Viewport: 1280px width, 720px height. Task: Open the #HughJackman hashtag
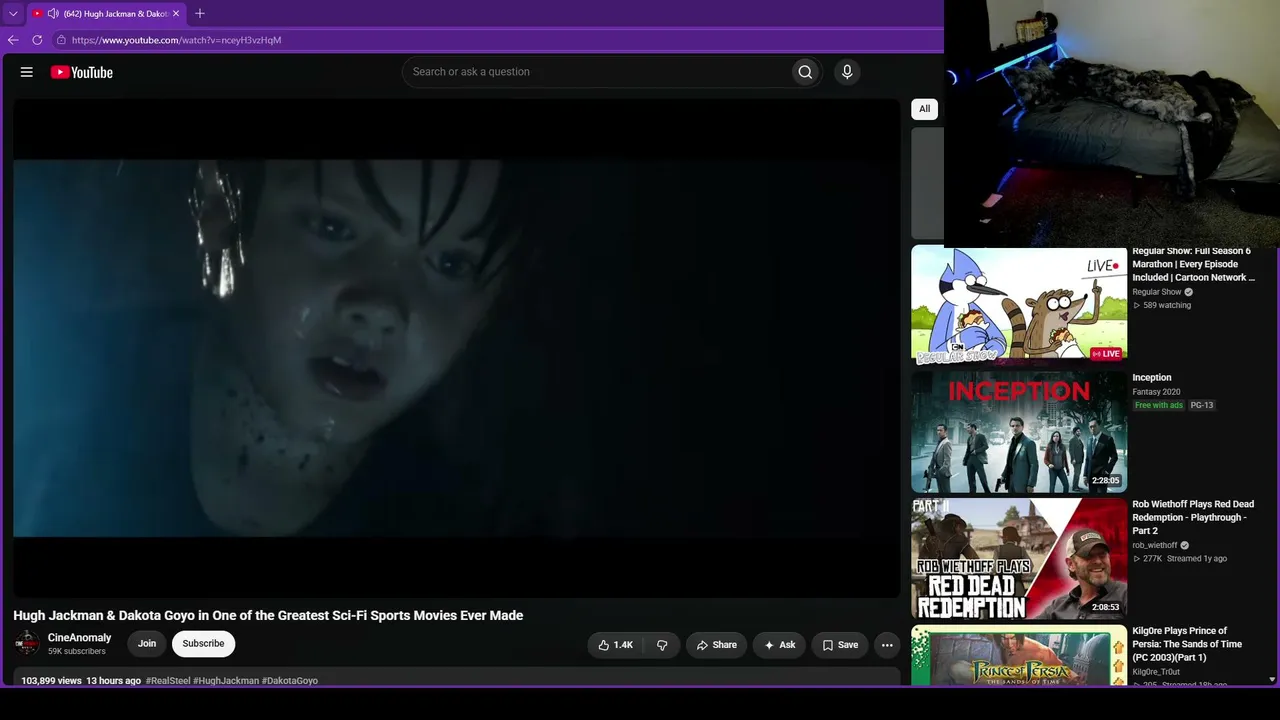pos(226,681)
